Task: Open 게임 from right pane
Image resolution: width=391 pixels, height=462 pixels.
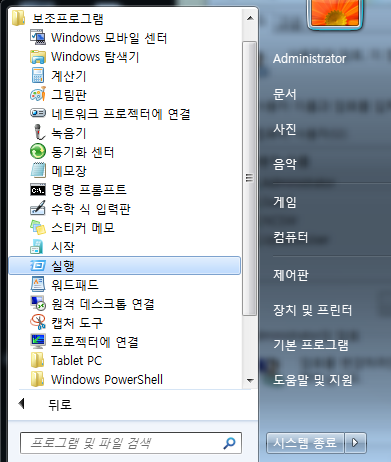Action: click(285, 202)
